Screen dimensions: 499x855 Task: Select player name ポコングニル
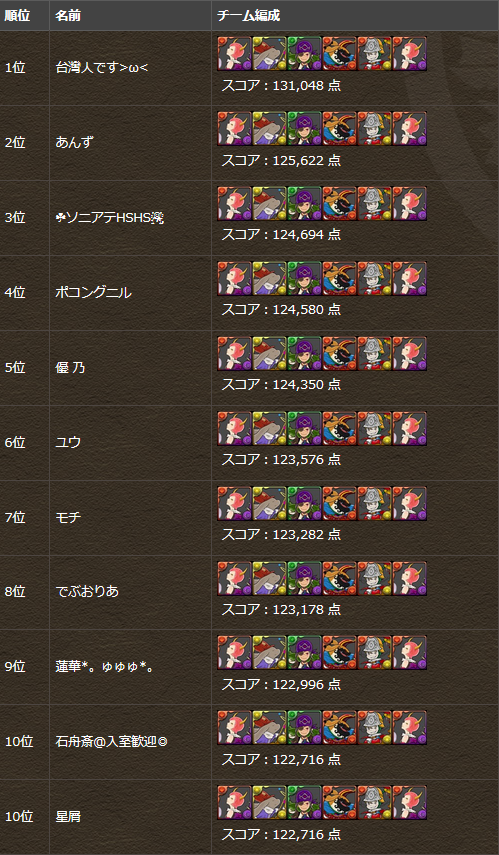(93, 293)
